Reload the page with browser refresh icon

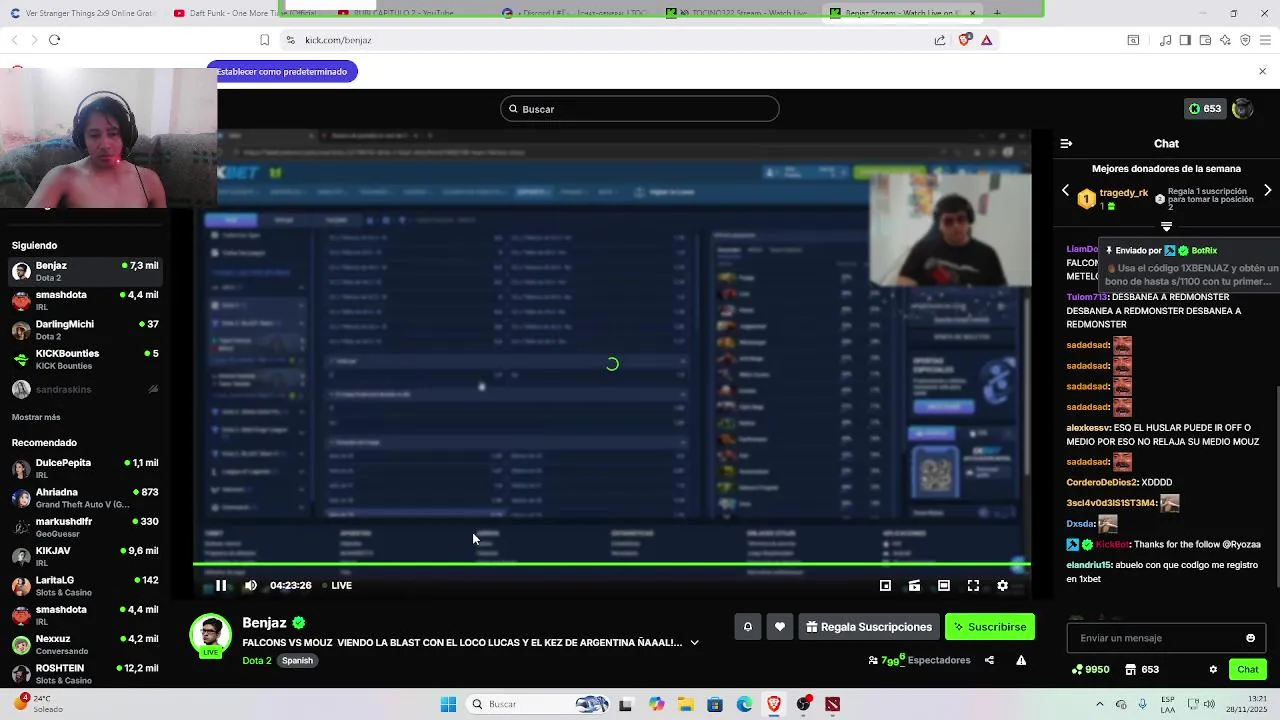click(54, 40)
